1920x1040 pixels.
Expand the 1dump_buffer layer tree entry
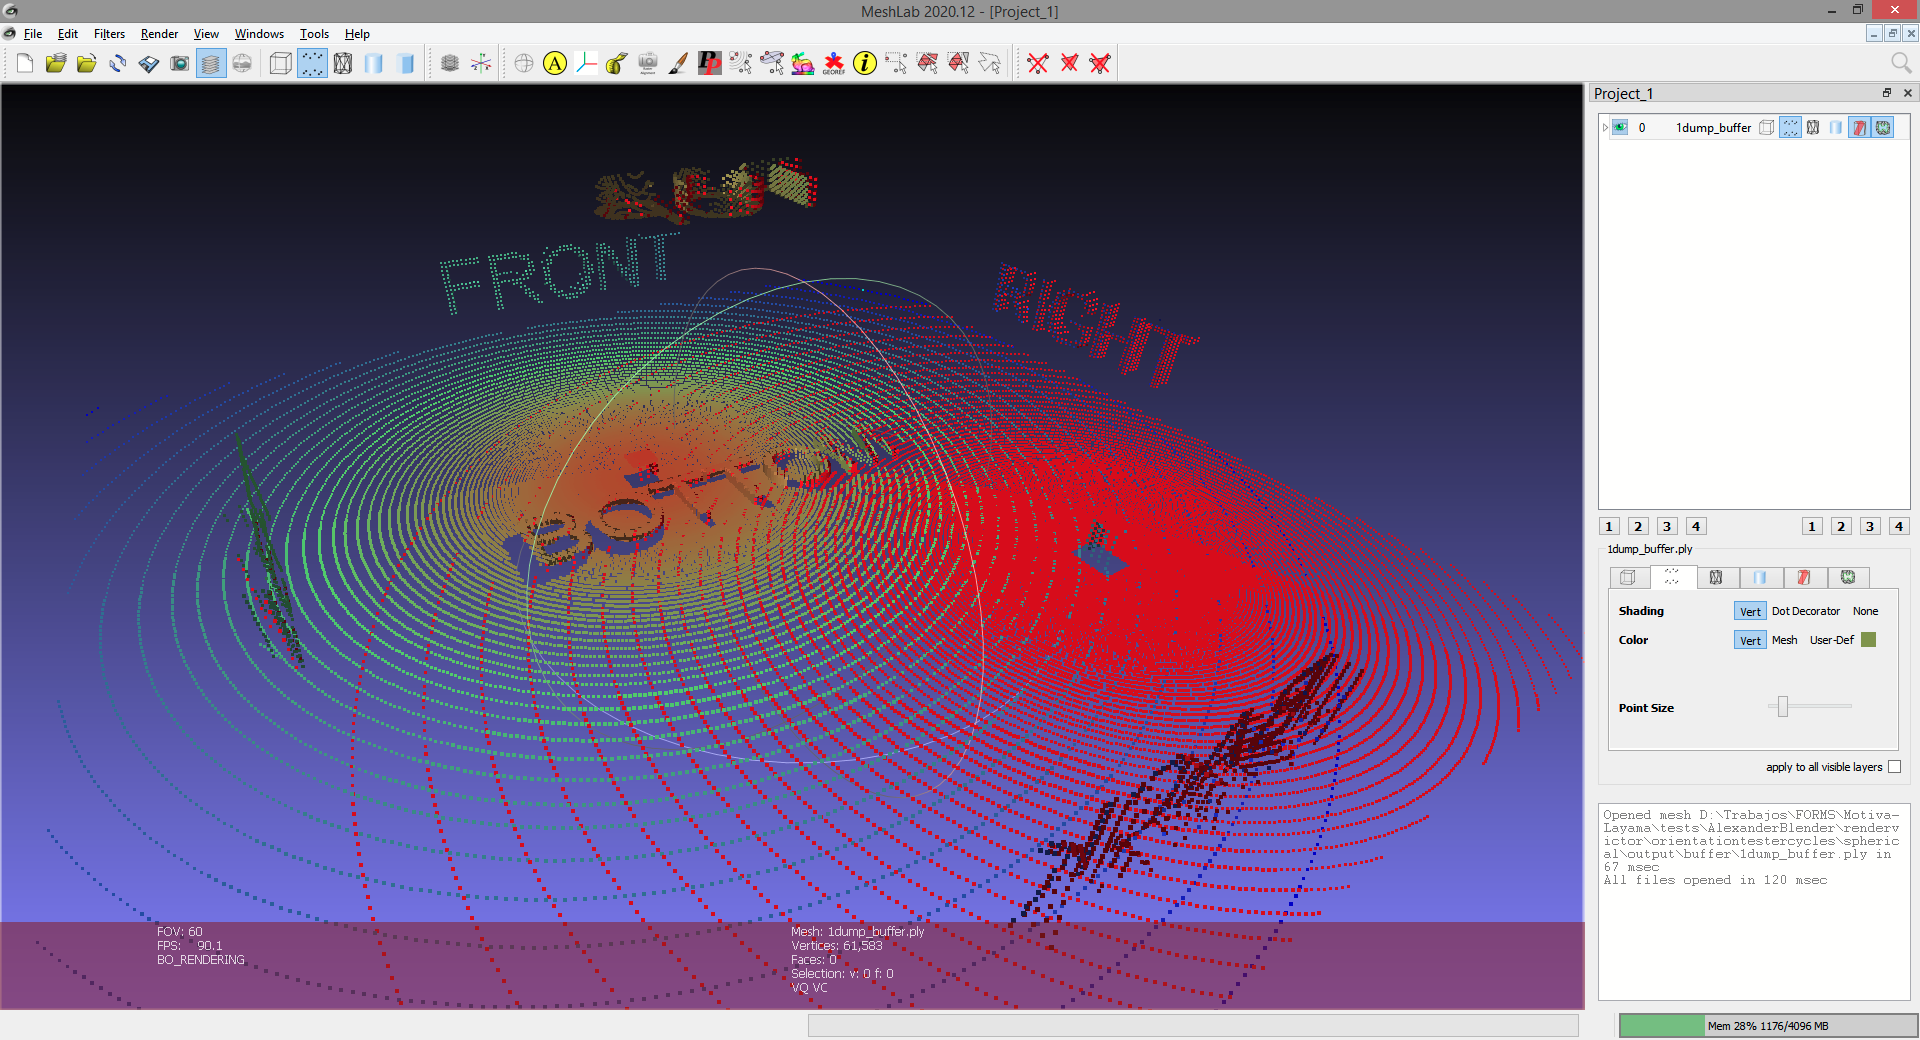1605,127
